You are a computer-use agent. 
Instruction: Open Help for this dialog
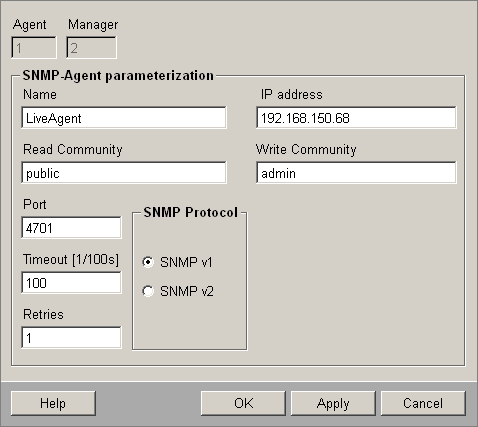click(53, 403)
